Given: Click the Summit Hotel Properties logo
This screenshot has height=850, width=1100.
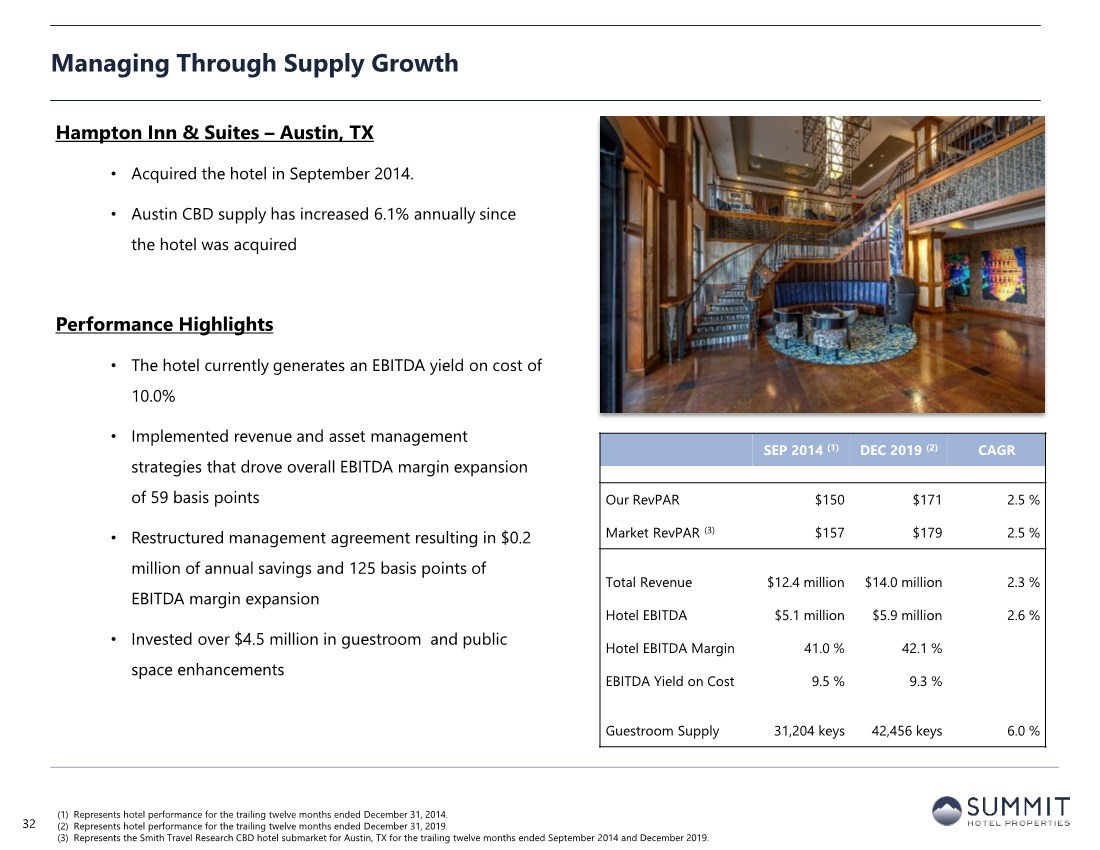Looking at the screenshot, I should tap(1001, 811).
